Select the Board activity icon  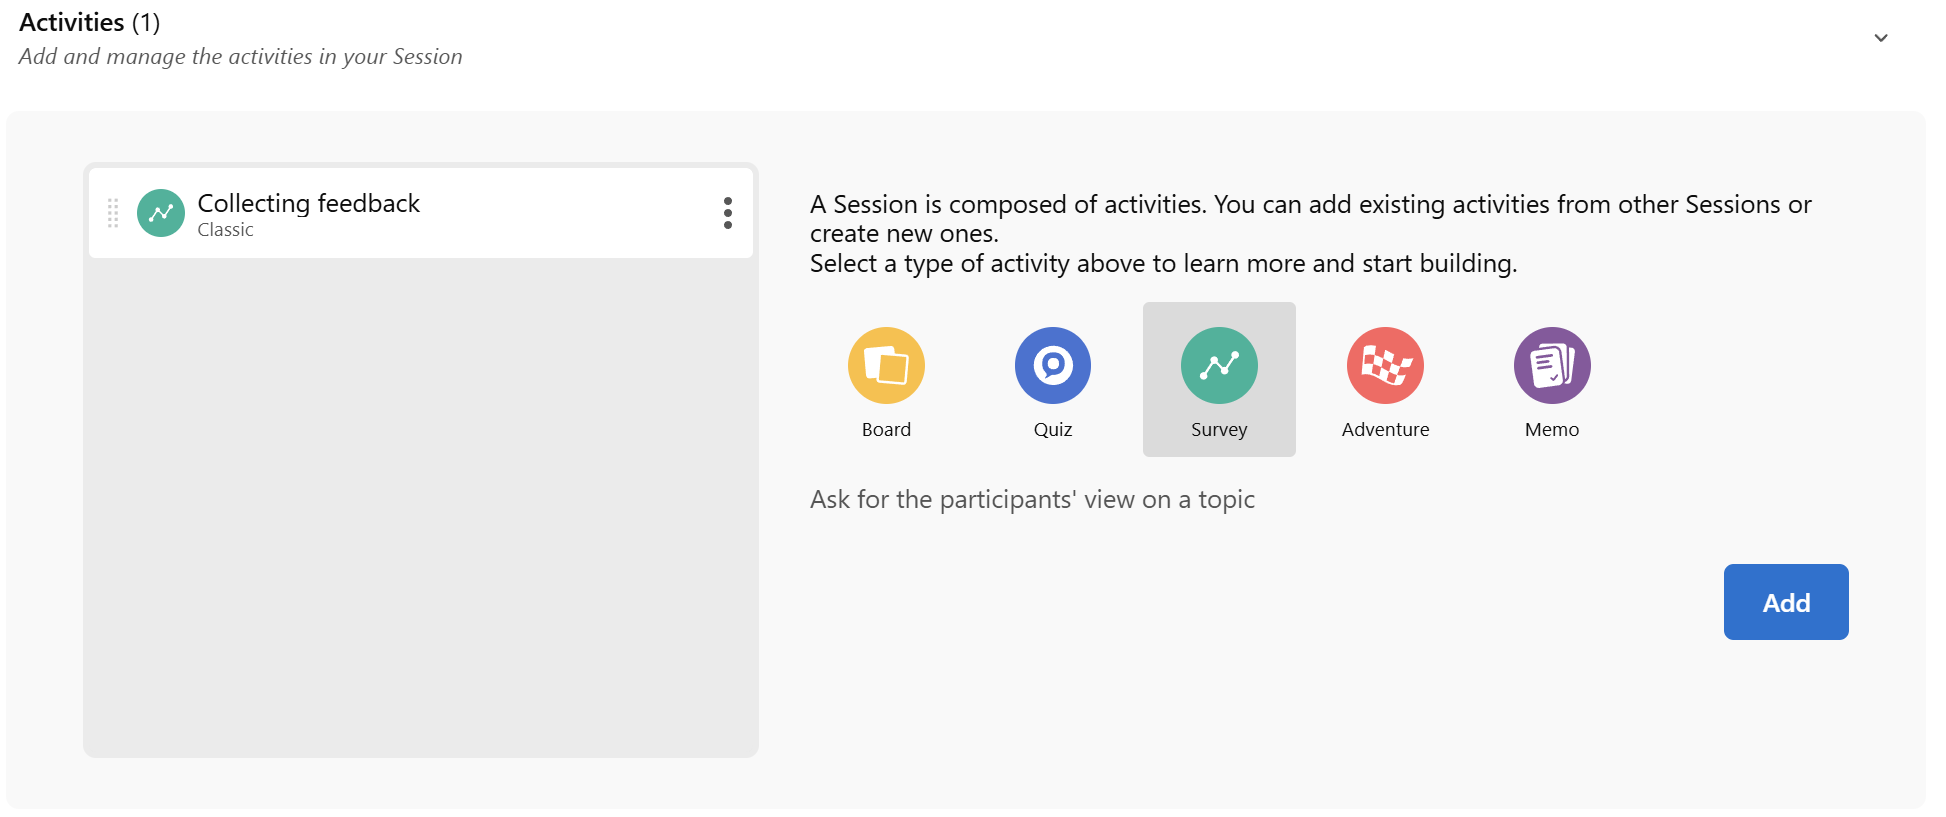(x=886, y=365)
